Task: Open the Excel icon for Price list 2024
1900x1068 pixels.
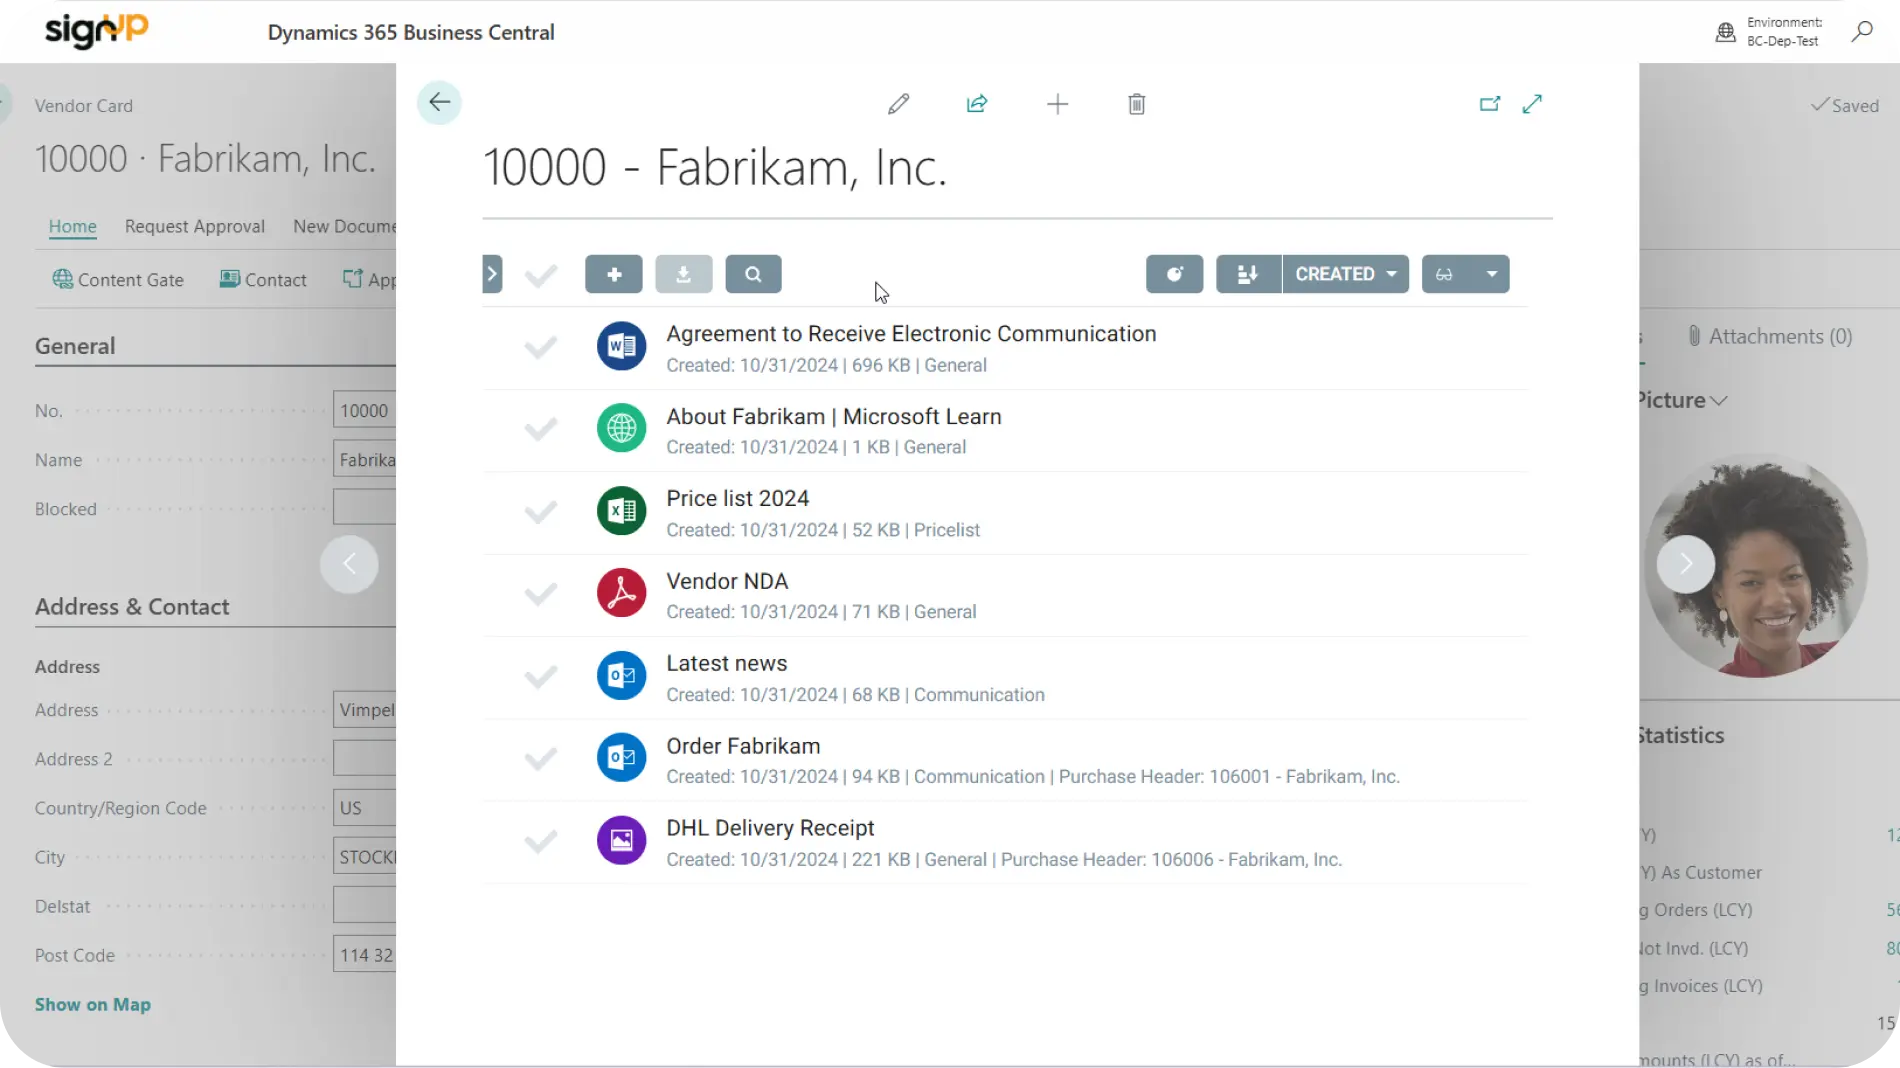Action: (x=621, y=511)
